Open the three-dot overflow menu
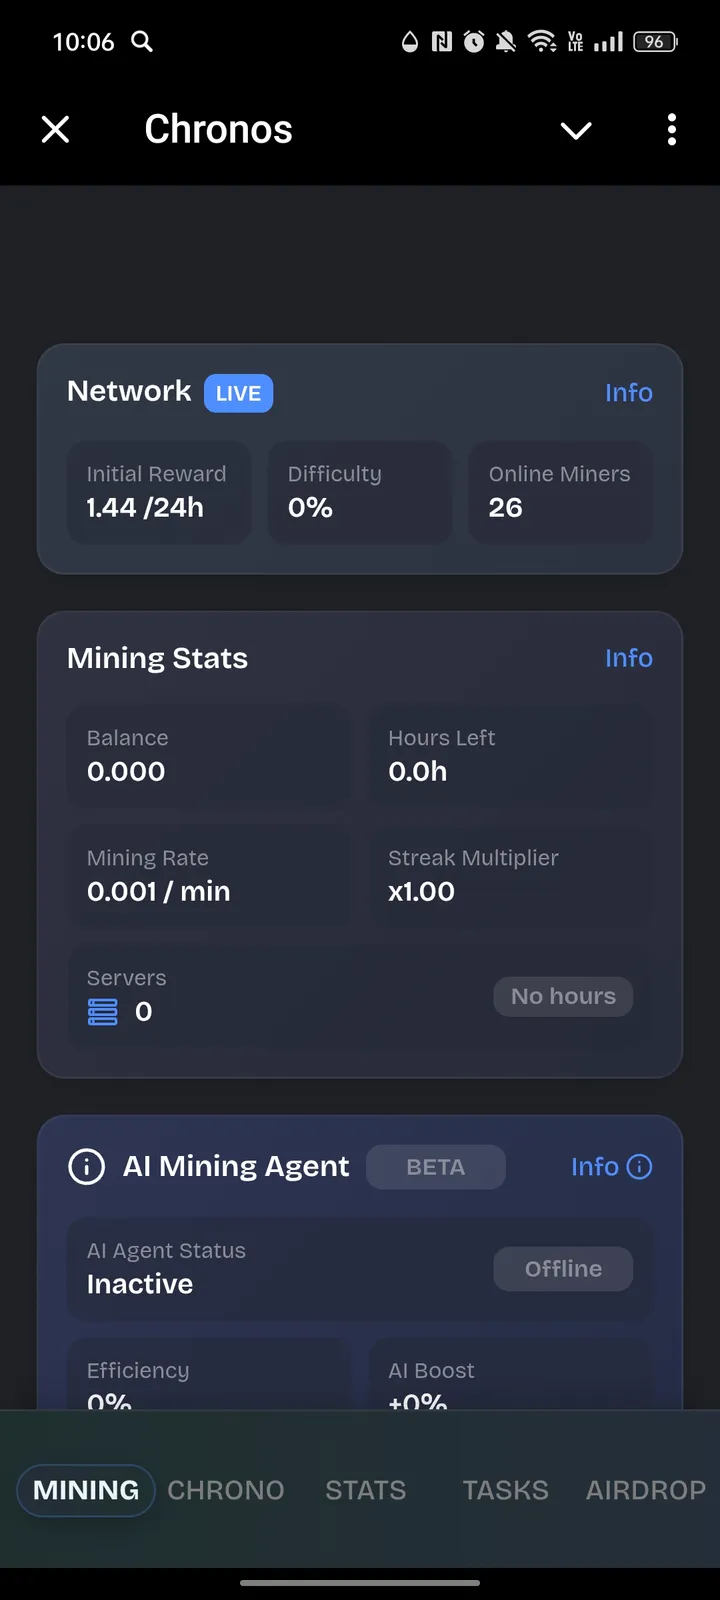 tap(671, 129)
